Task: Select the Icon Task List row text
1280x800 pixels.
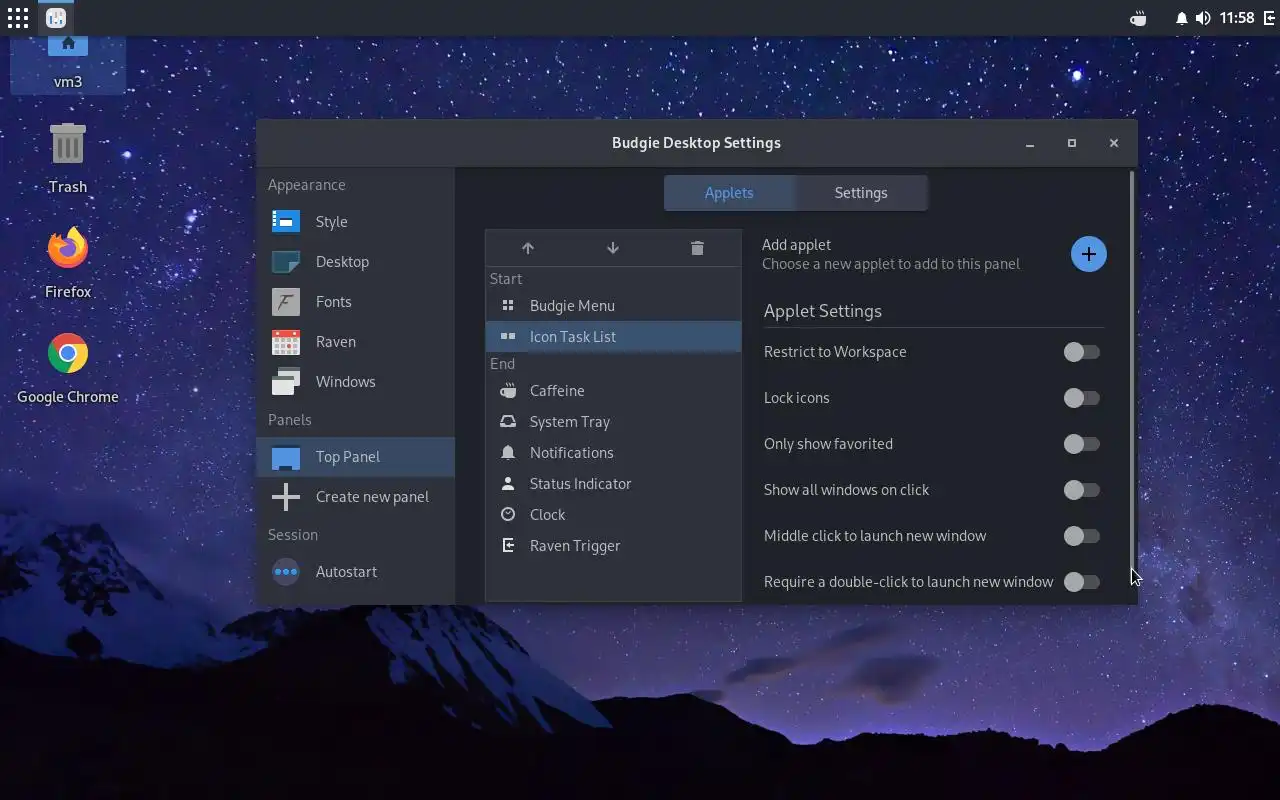Action: click(573, 337)
